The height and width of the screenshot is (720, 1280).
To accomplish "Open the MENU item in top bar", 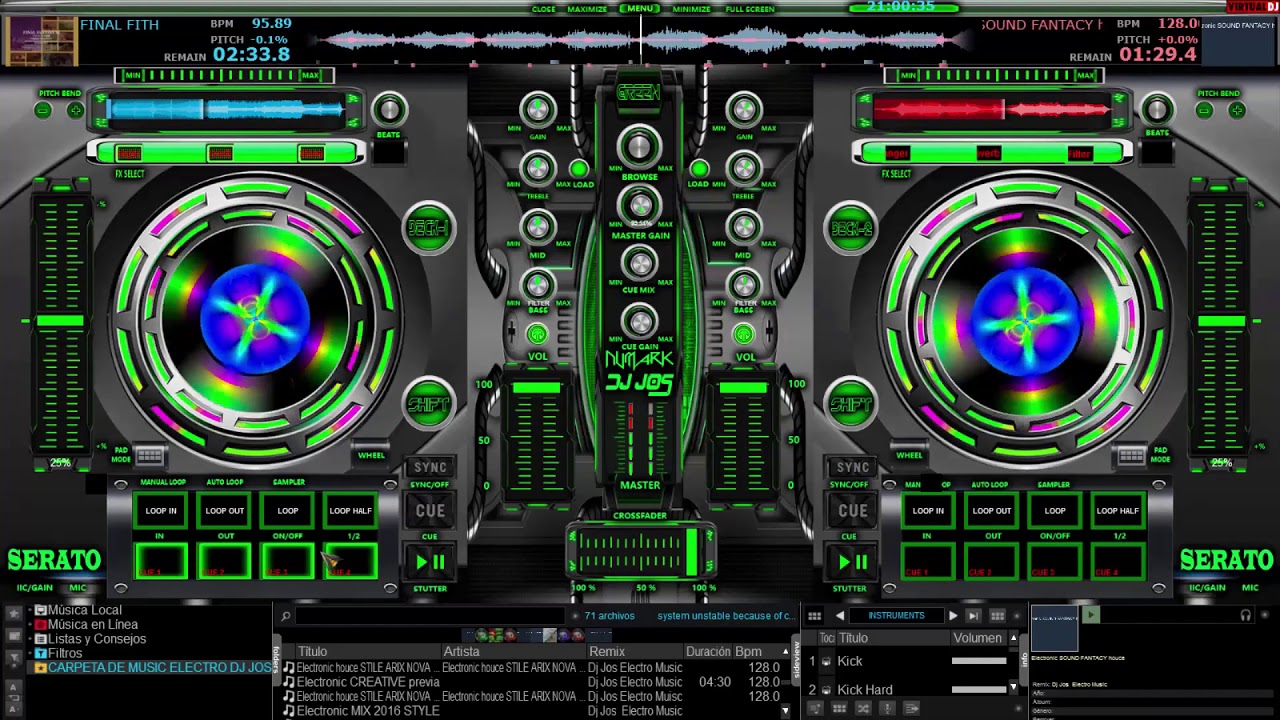I will [640, 8].
